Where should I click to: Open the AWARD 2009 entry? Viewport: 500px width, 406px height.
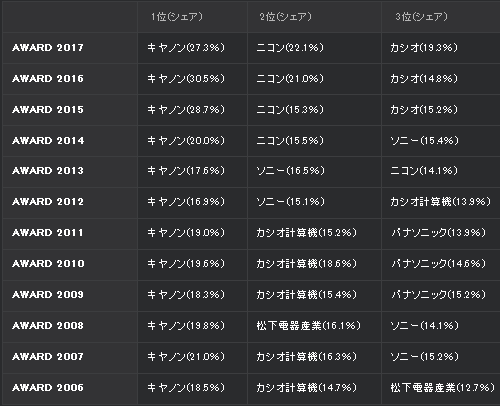(48, 295)
